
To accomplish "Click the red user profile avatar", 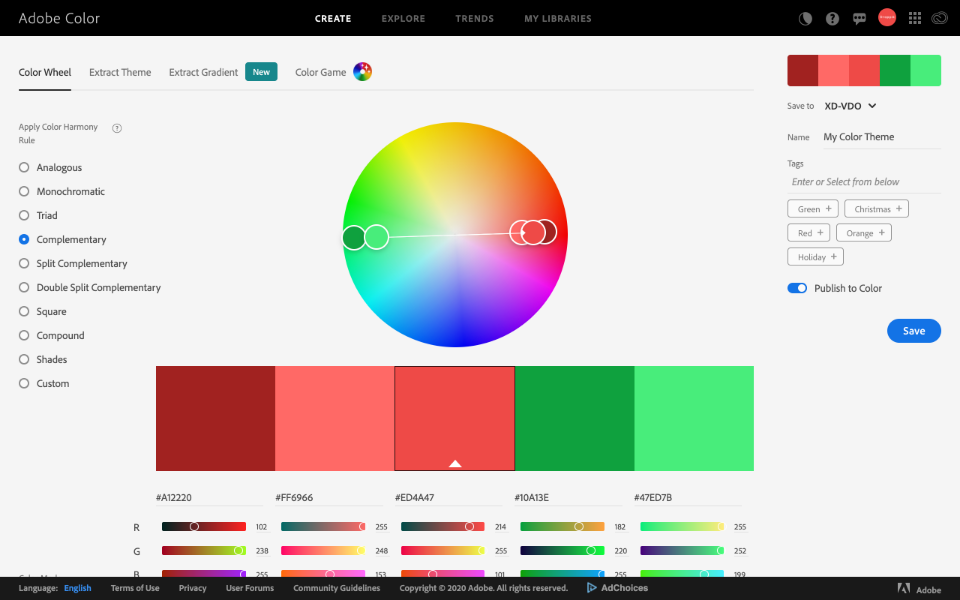I will tap(886, 17).
